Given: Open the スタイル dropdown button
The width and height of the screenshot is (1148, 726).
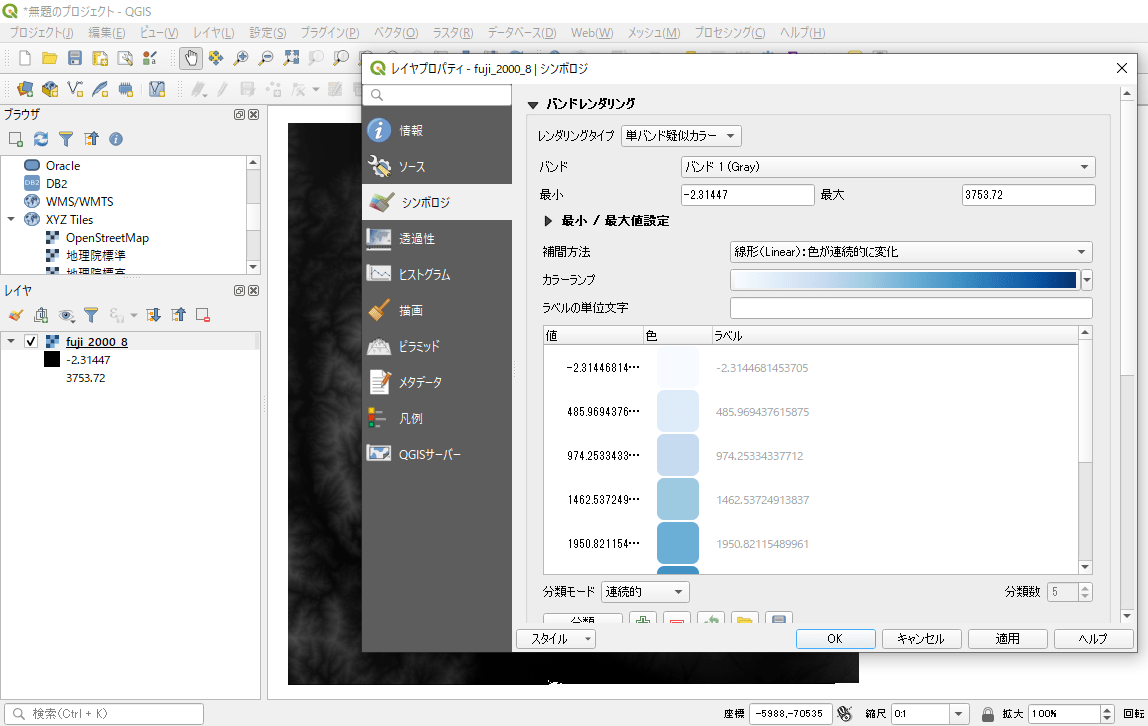Looking at the screenshot, I should (x=556, y=639).
